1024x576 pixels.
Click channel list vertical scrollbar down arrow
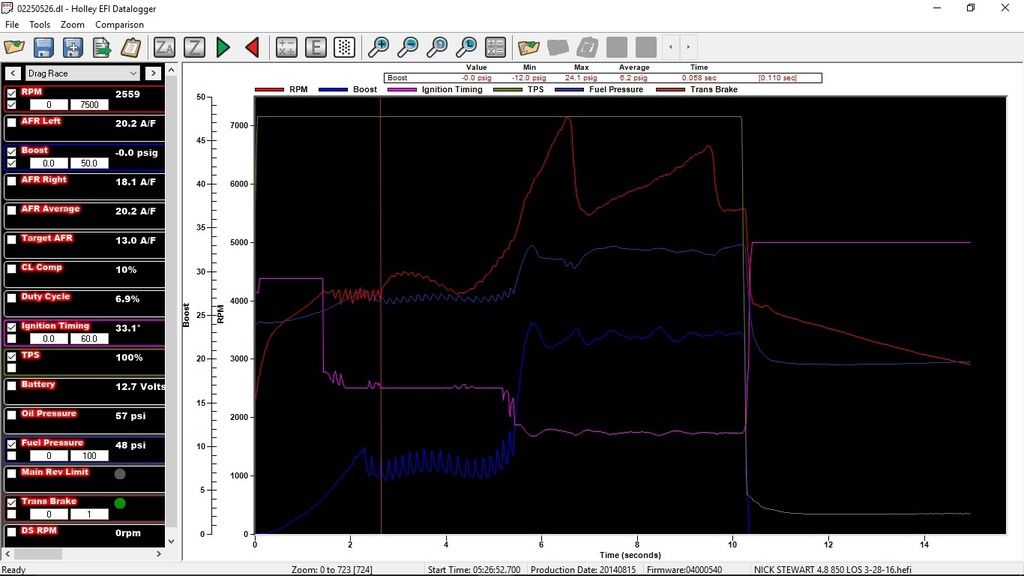[171, 541]
